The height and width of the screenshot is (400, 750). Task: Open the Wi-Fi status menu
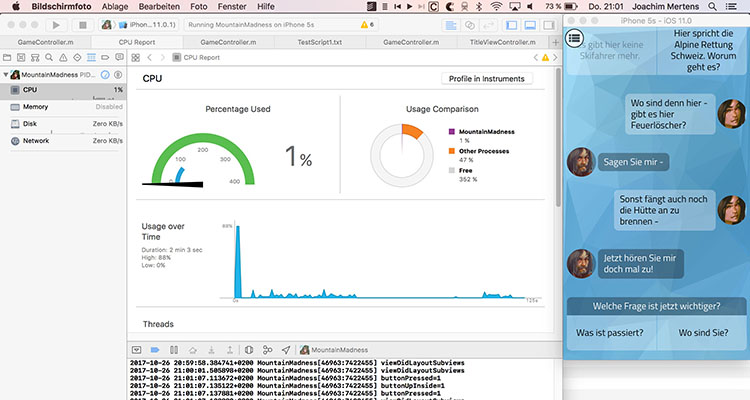497,7
